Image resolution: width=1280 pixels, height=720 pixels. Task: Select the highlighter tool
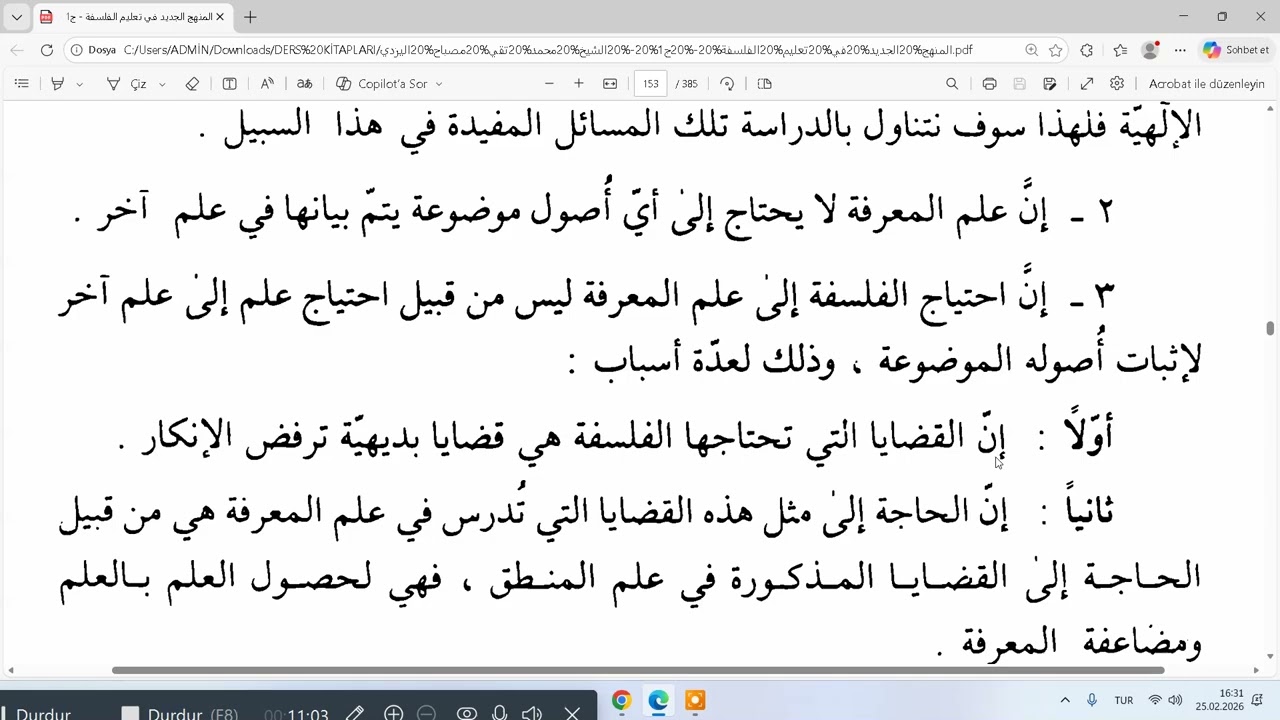(57, 84)
